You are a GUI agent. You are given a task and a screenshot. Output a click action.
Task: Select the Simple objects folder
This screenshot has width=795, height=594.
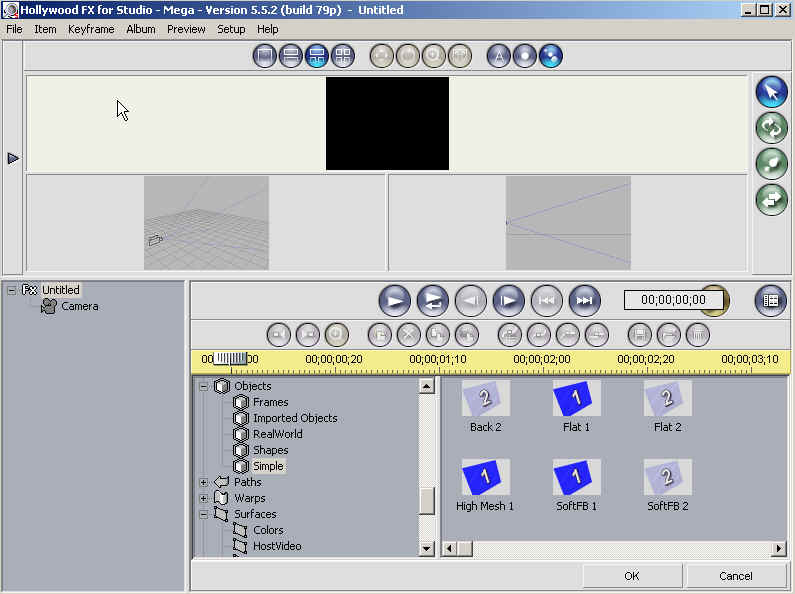click(x=268, y=466)
